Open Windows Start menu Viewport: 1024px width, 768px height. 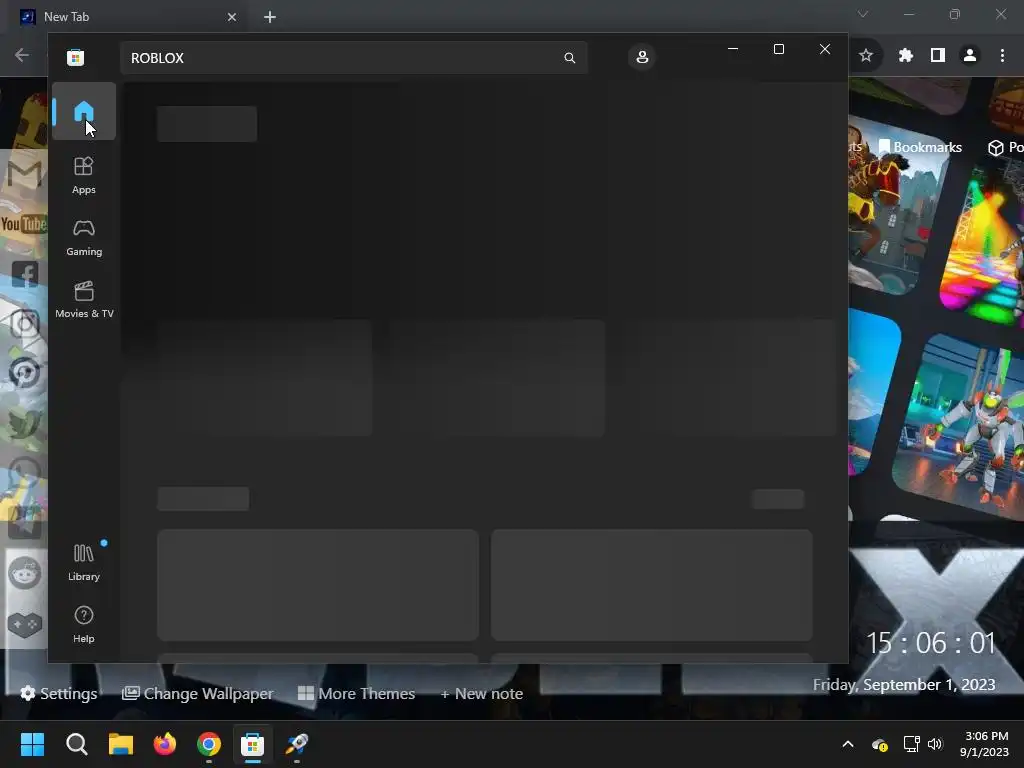[32, 744]
